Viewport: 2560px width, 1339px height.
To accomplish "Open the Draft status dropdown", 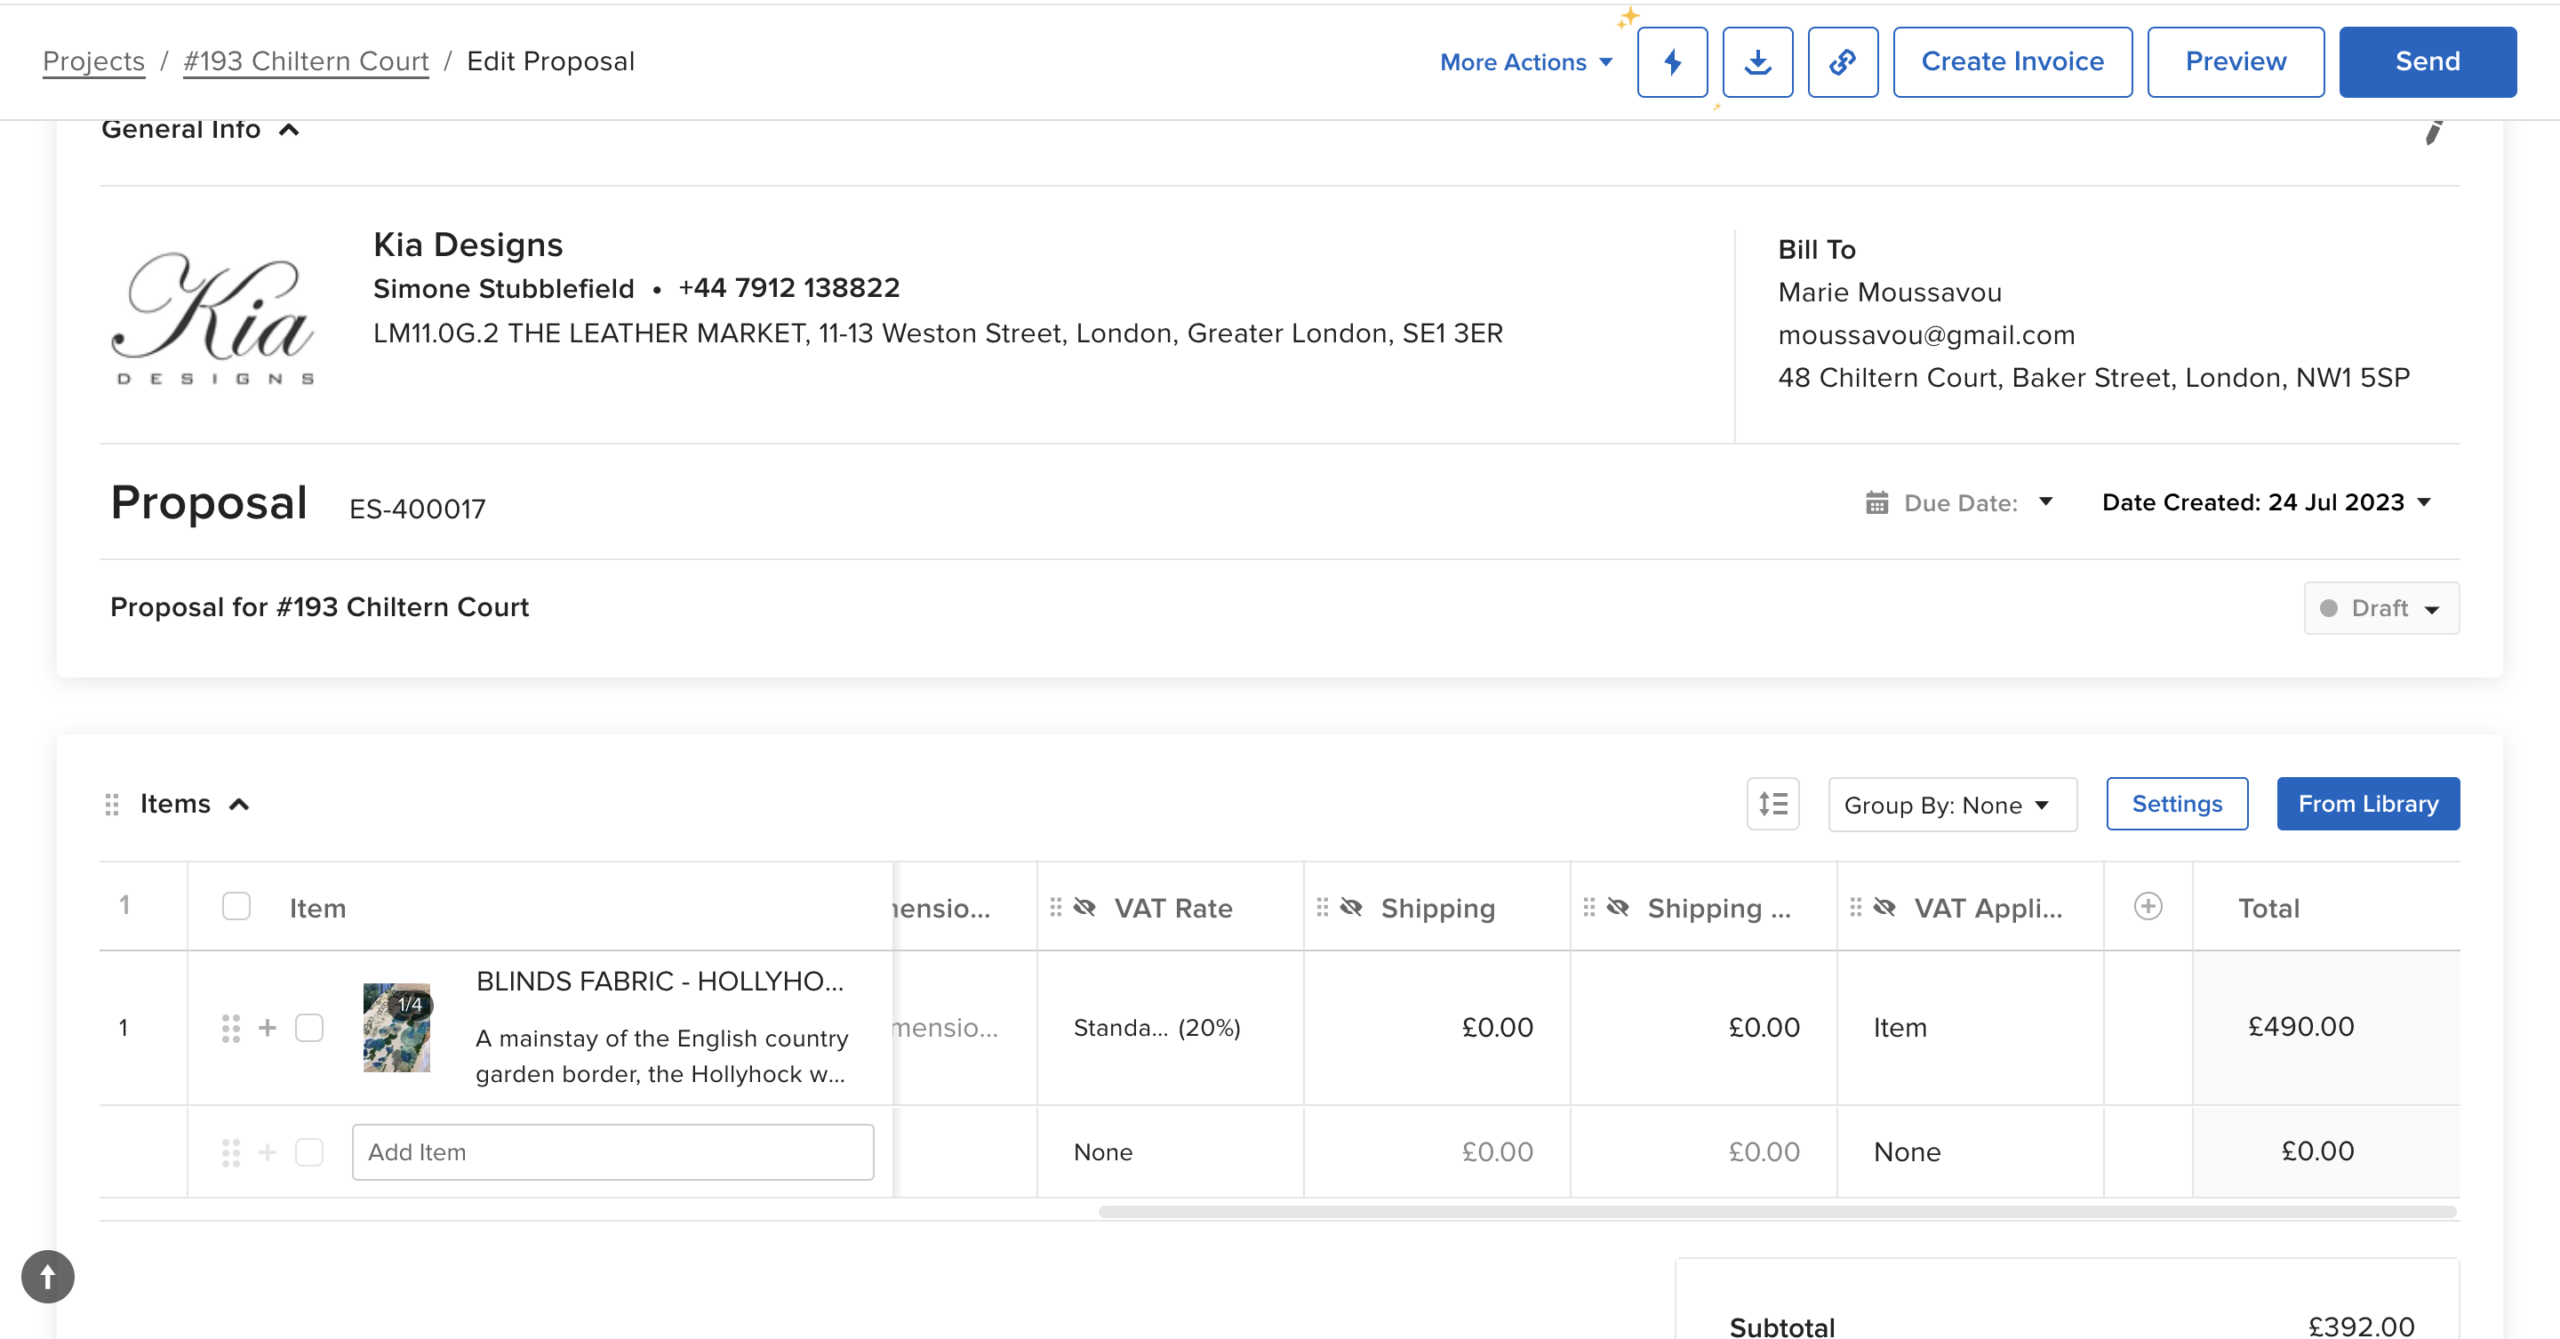I will [2381, 608].
